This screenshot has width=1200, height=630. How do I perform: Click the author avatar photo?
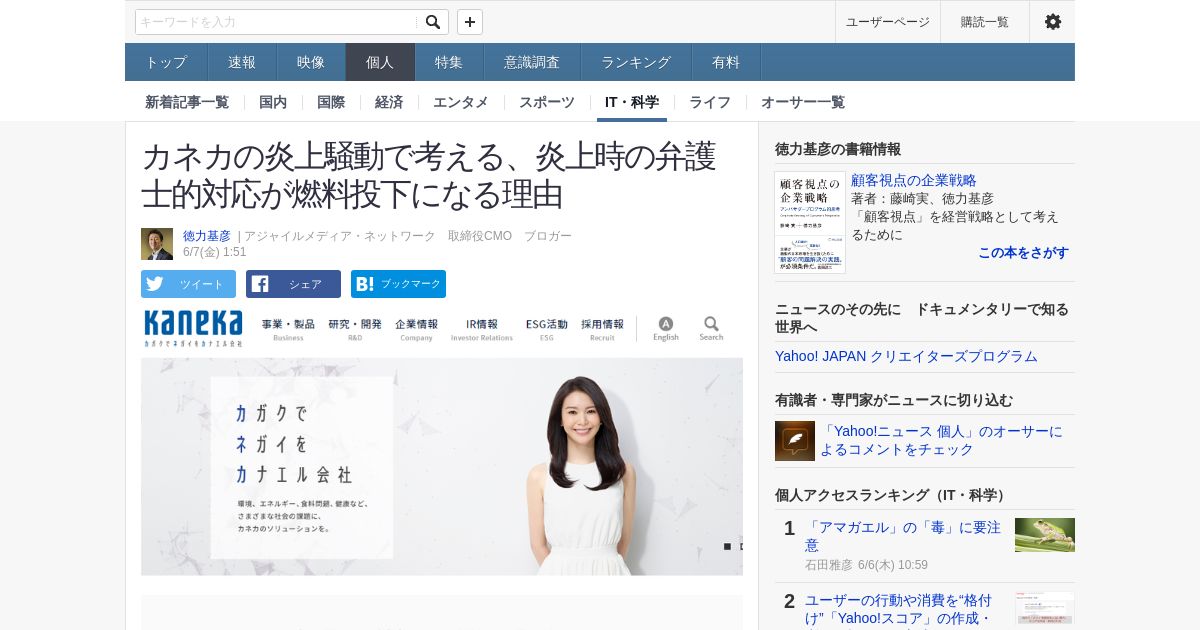click(157, 244)
